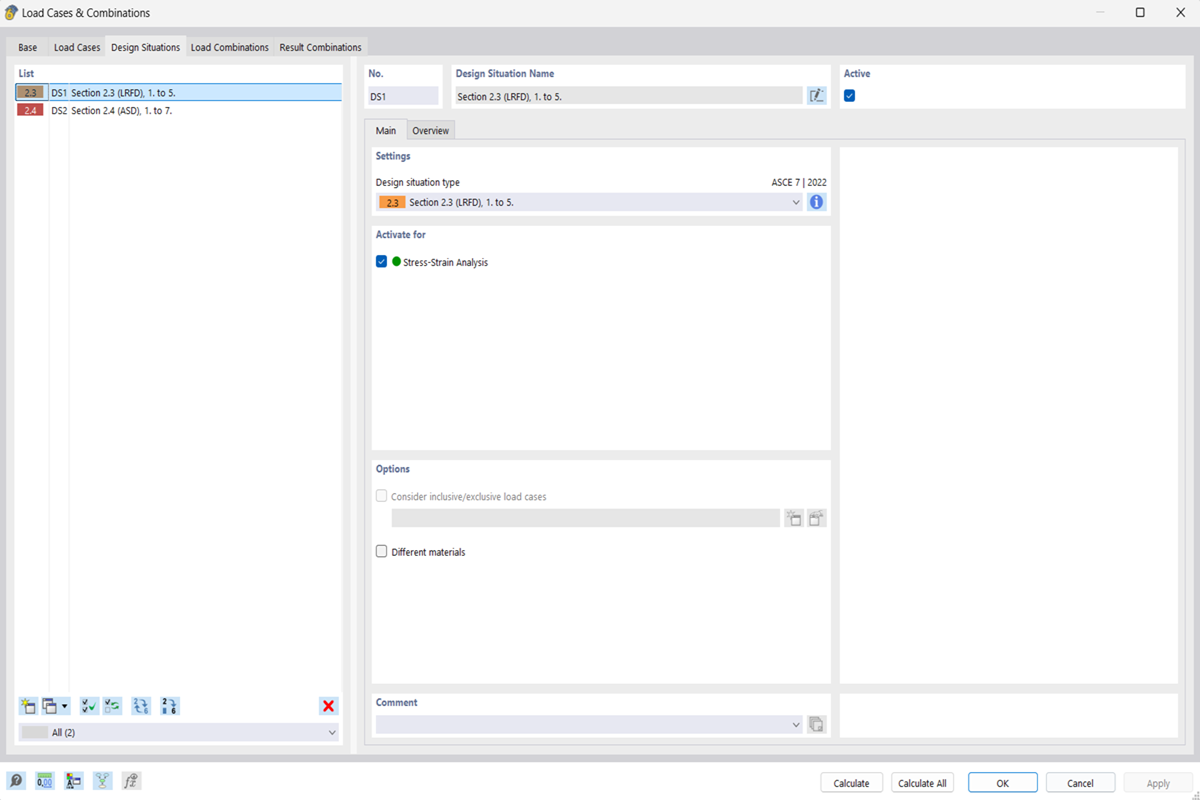1200x800 pixels.
Task: Click the brown 2.3 color tag in list
Action: point(30,92)
